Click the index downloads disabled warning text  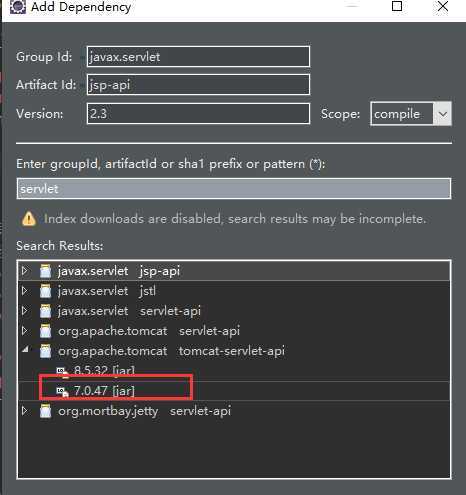235,219
